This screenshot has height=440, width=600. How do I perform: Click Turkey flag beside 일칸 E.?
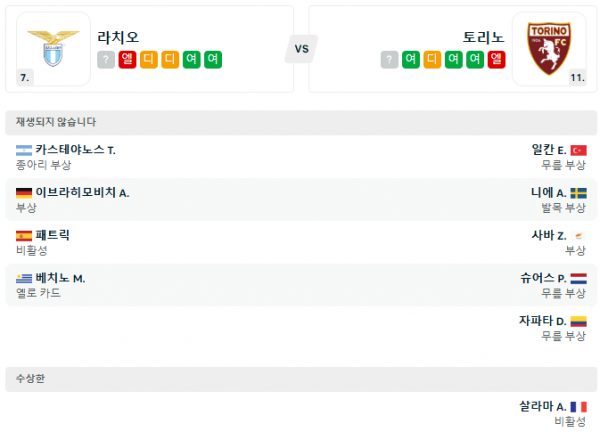[x=578, y=150]
